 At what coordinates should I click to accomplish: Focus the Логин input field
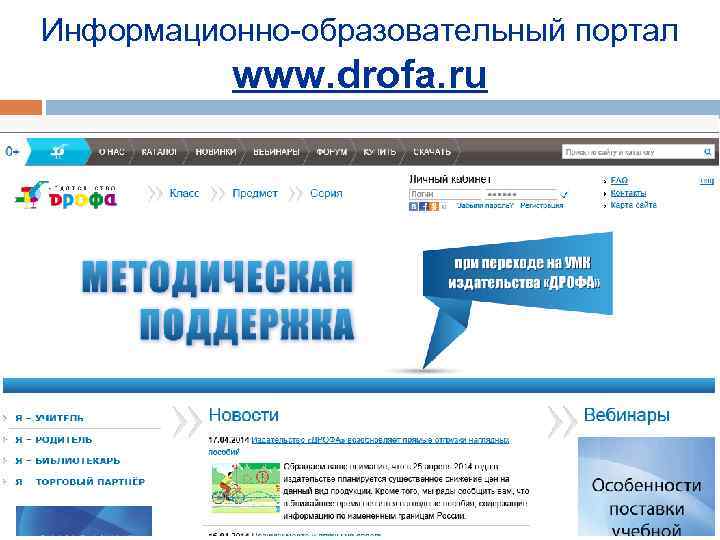pyautogui.click(x=445, y=194)
